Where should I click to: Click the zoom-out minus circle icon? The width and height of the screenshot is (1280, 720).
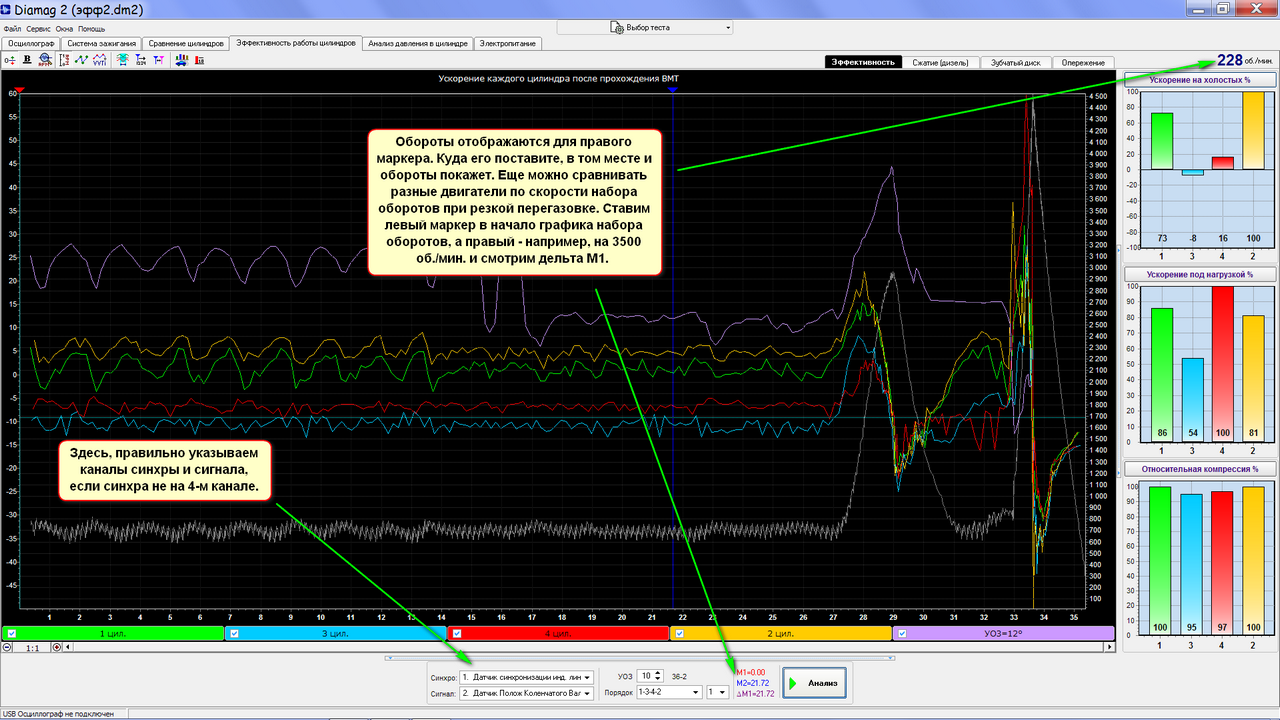8,647
